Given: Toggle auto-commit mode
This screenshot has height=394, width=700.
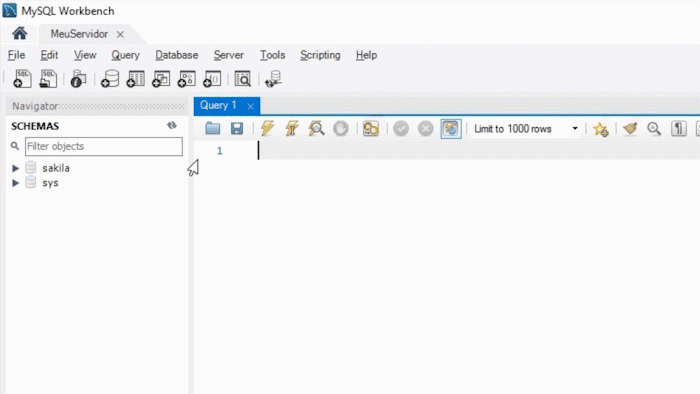Looking at the screenshot, I should [x=450, y=129].
